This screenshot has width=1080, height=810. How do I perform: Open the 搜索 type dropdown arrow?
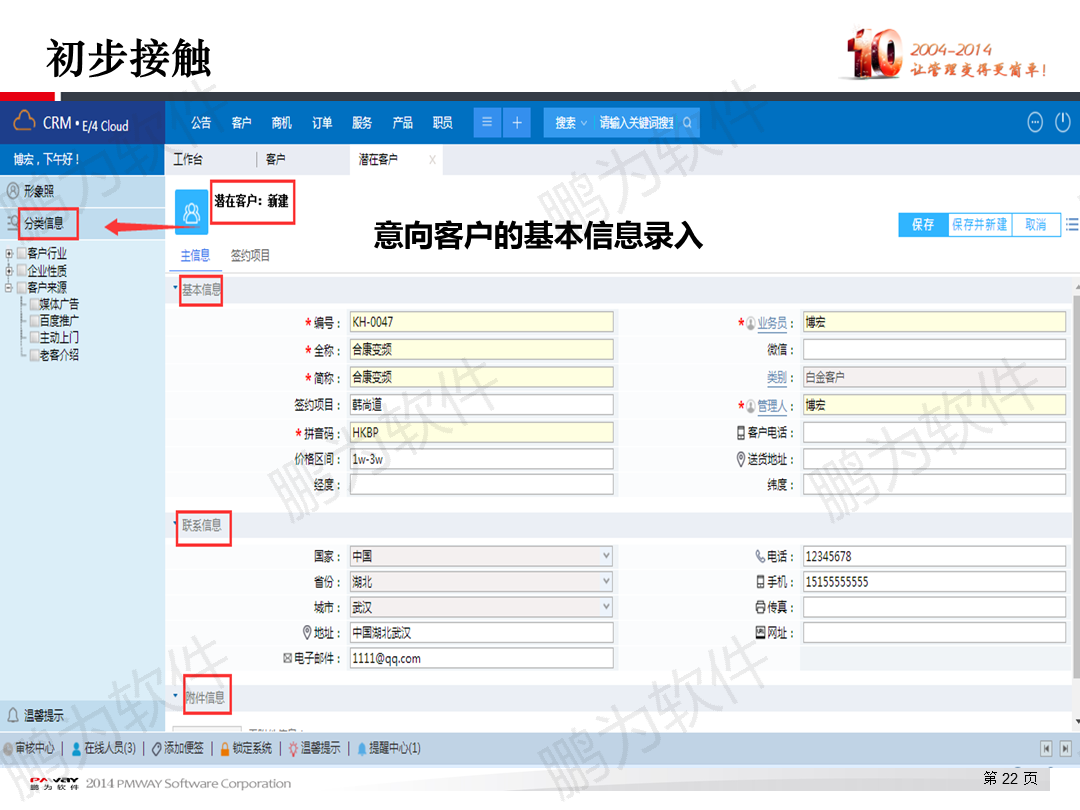click(584, 123)
